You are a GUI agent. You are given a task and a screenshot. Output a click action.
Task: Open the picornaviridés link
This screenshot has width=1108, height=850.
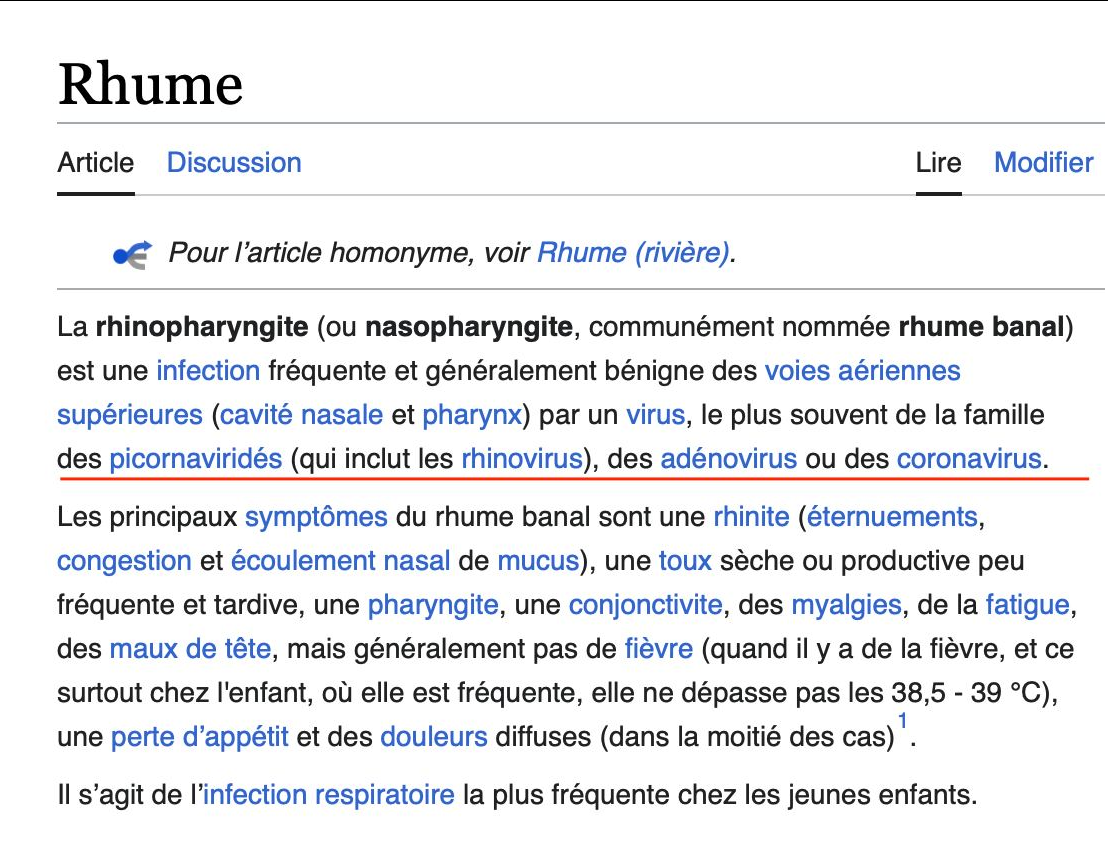point(195,459)
